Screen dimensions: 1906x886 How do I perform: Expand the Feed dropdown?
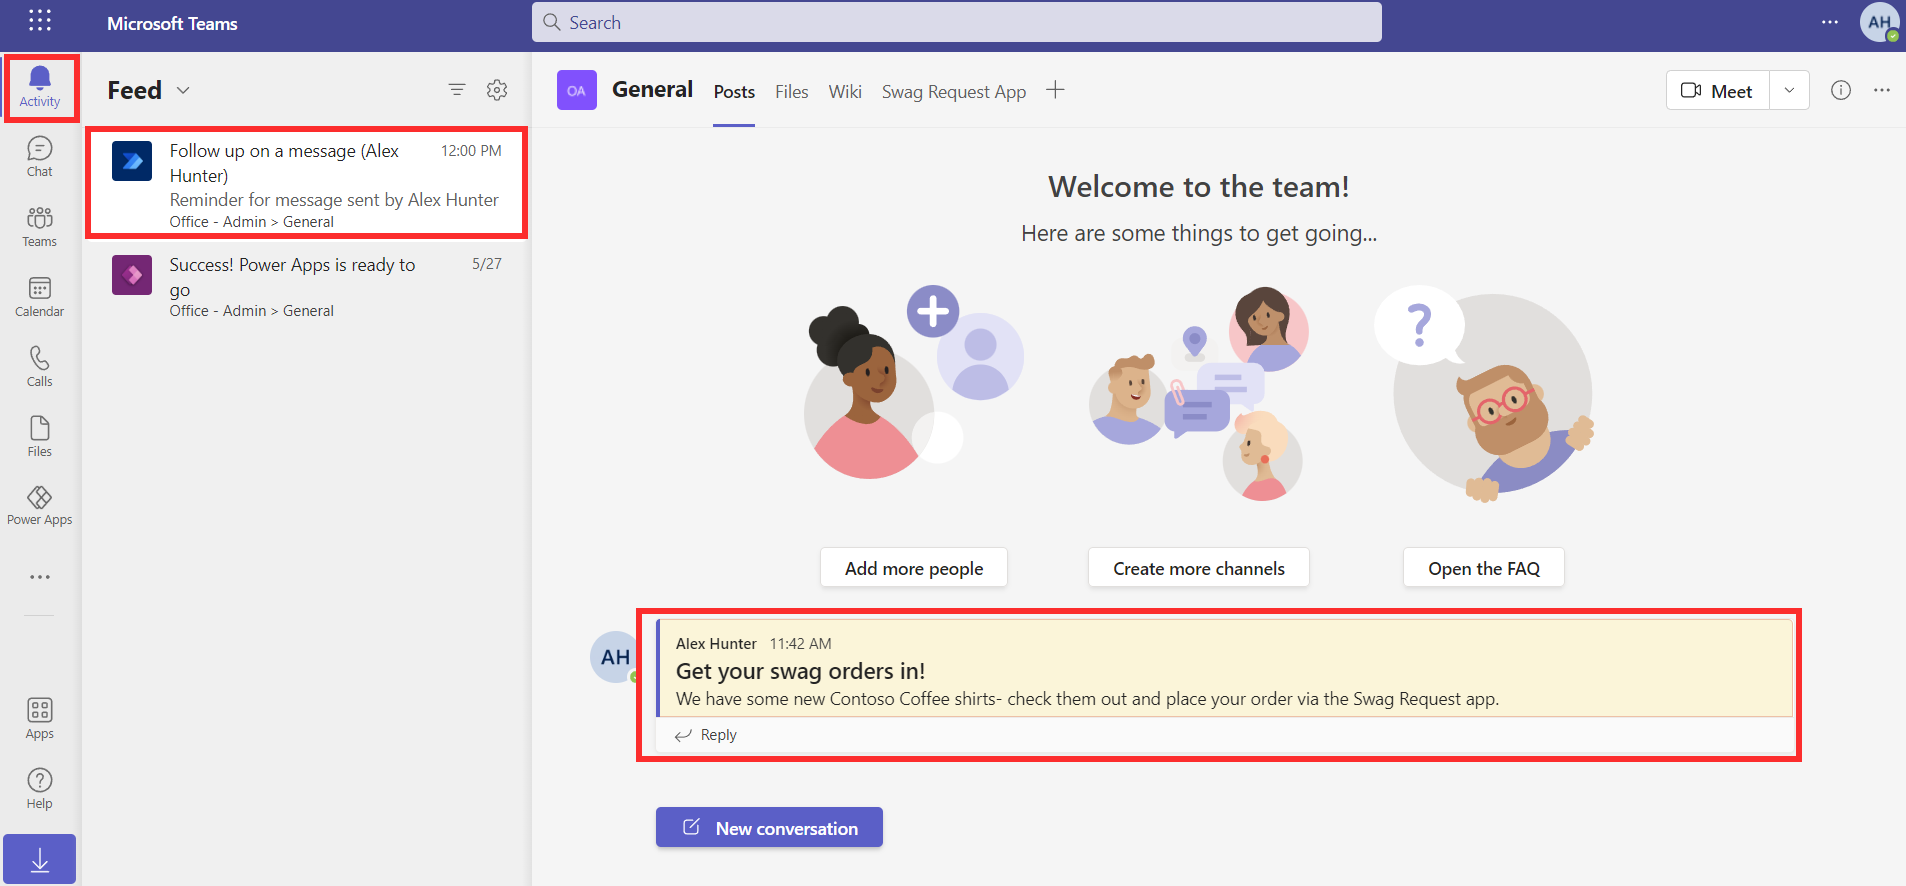click(183, 90)
